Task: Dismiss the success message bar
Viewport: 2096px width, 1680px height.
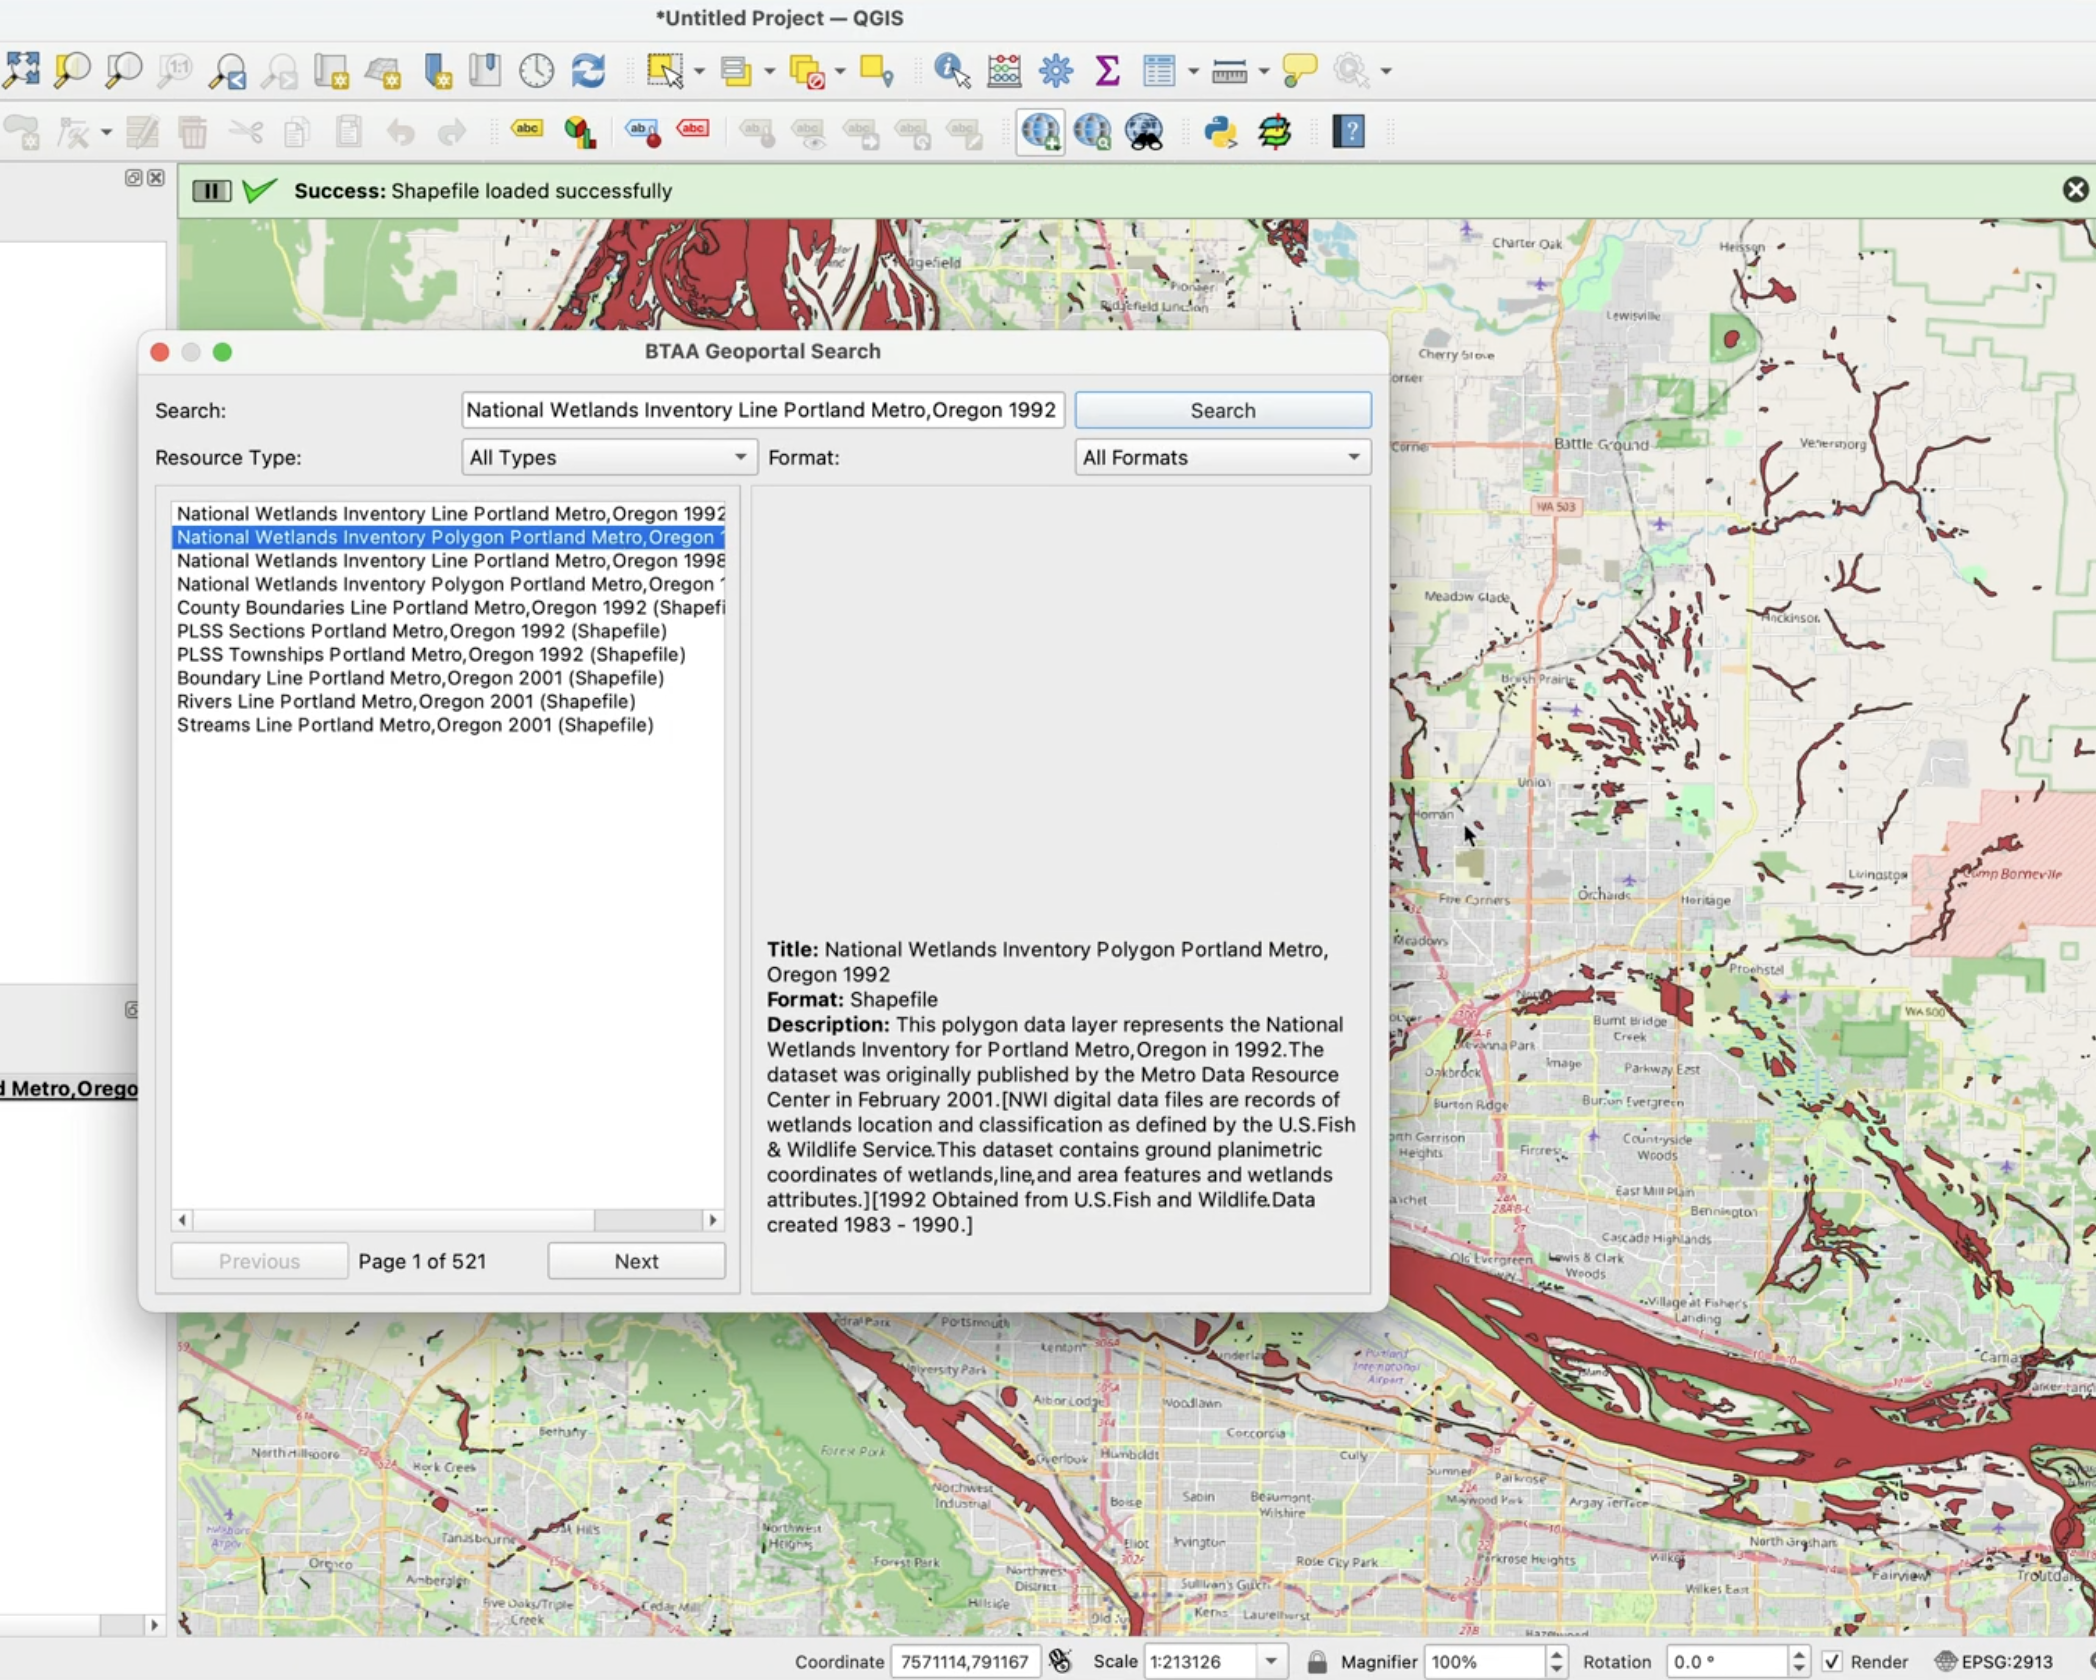Action: click(2075, 190)
